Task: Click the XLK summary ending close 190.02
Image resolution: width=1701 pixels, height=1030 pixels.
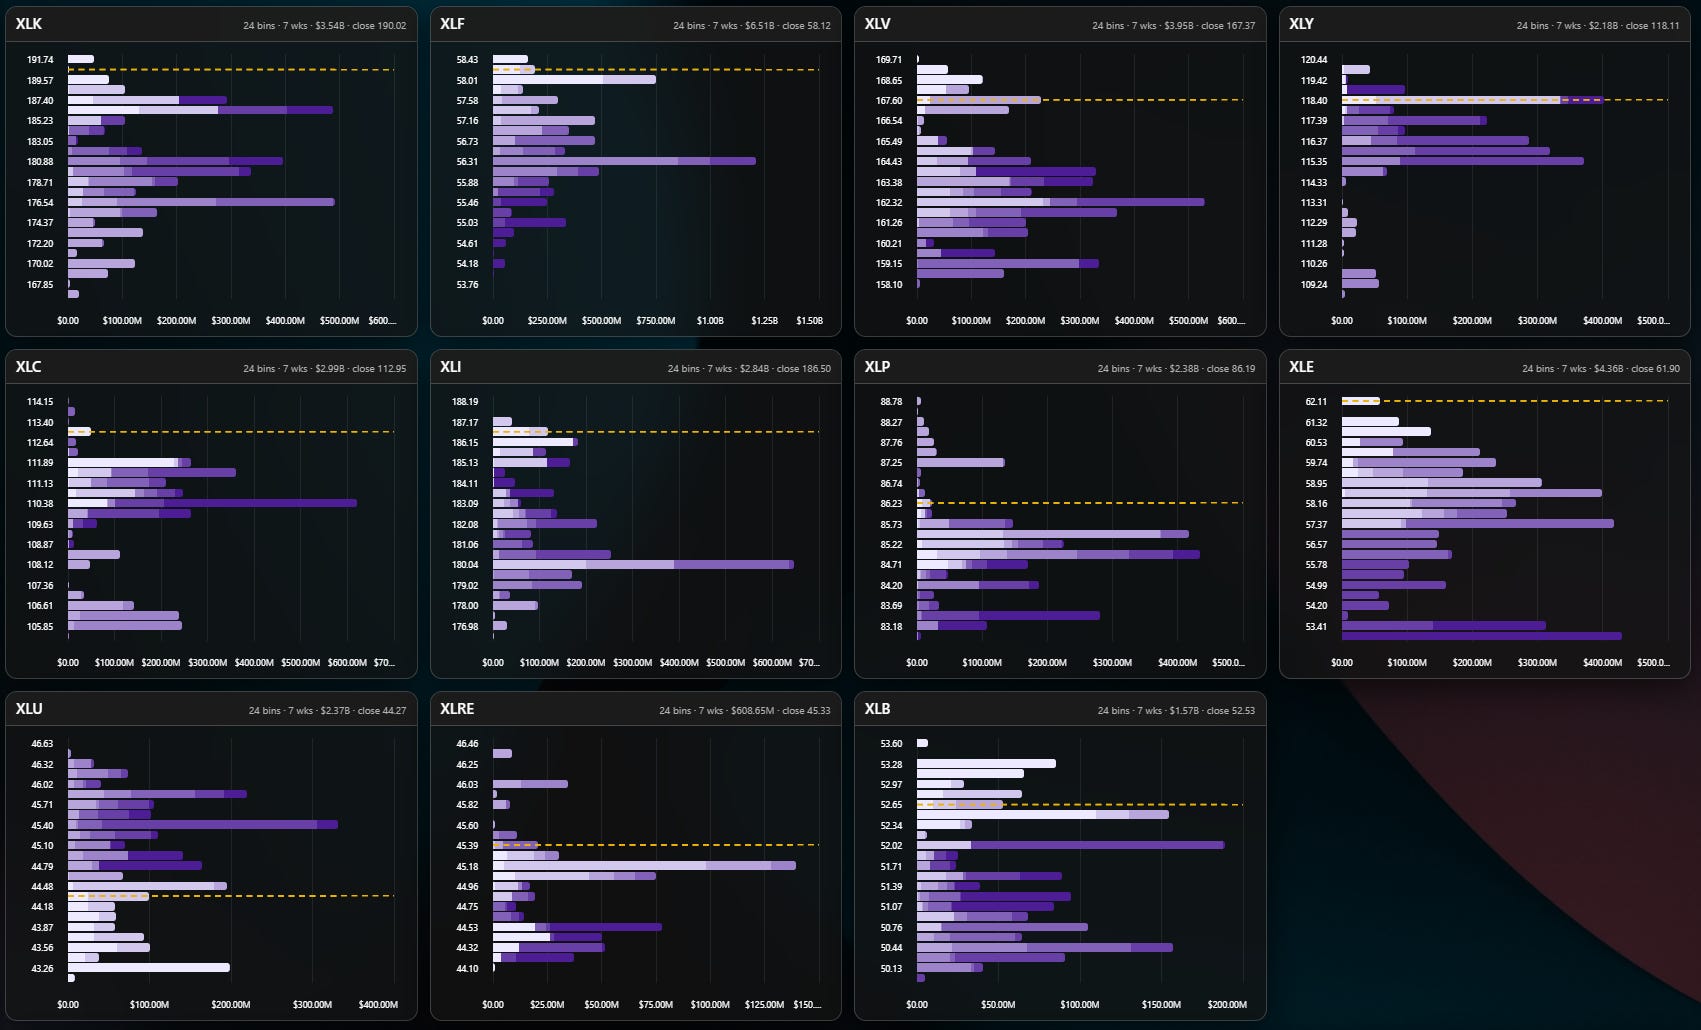Action: point(325,25)
